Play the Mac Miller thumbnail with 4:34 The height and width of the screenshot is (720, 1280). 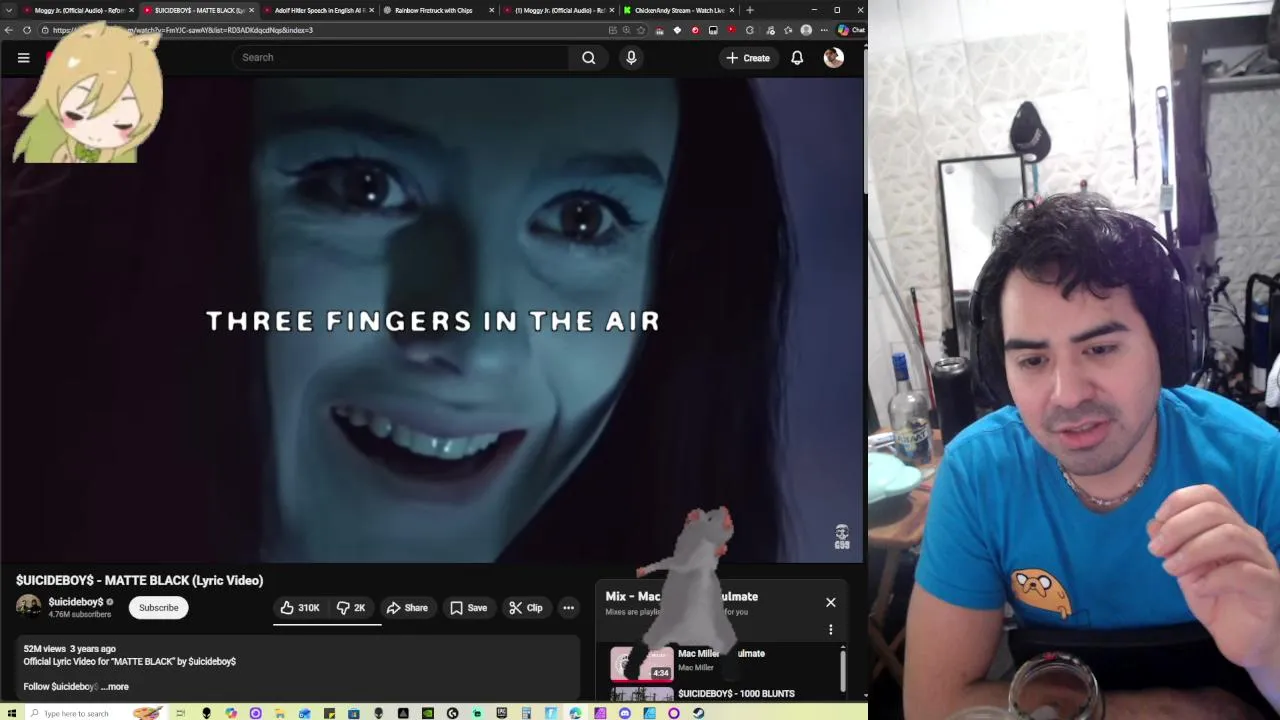642,664
